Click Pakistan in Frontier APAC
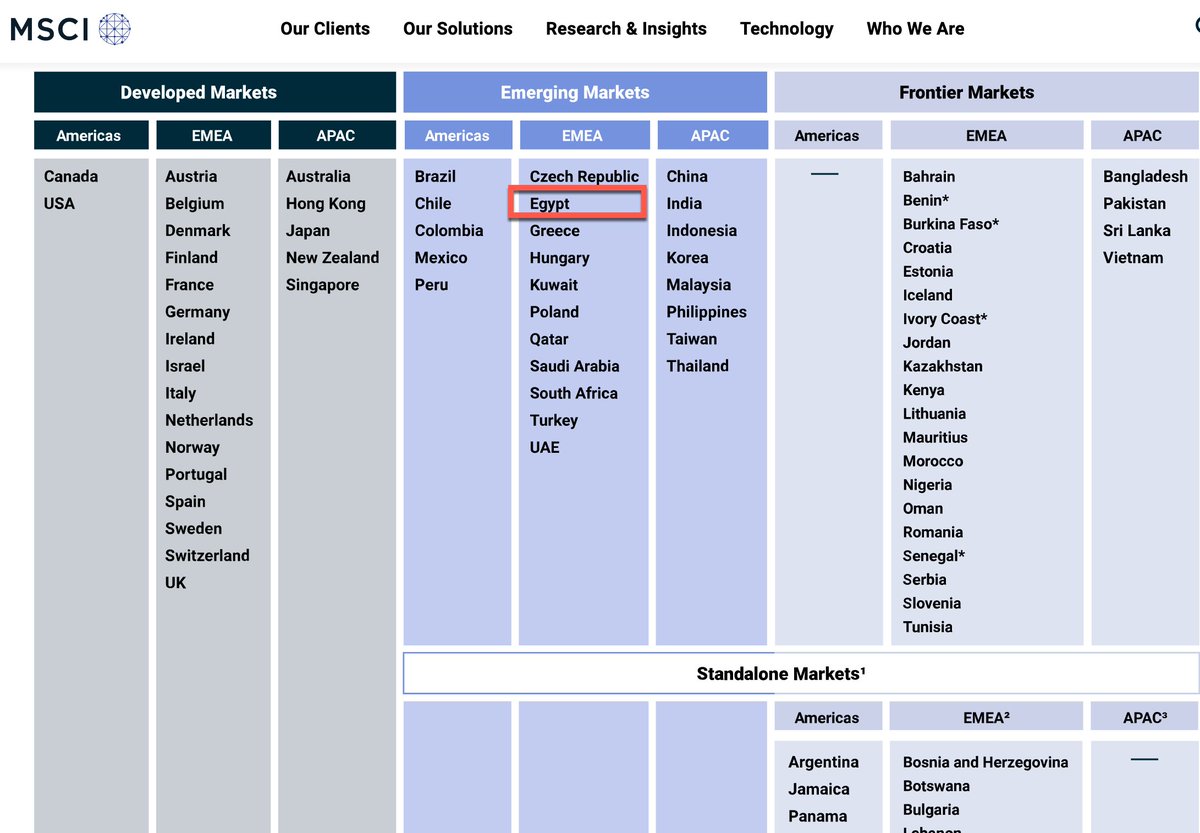Viewport: 1200px width, 833px height. pyautogui.click(x=1135, y=203)
